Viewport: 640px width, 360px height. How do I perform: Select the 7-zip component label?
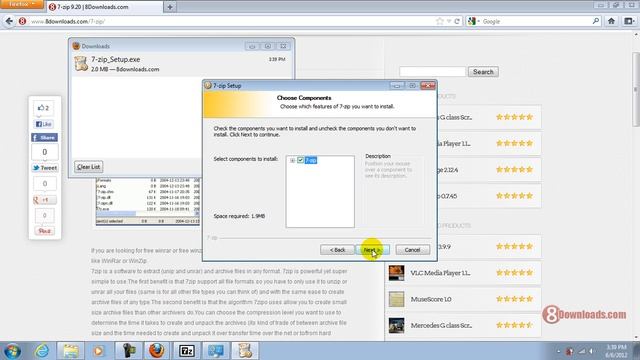pyautogui.click(x=311, y=160)
